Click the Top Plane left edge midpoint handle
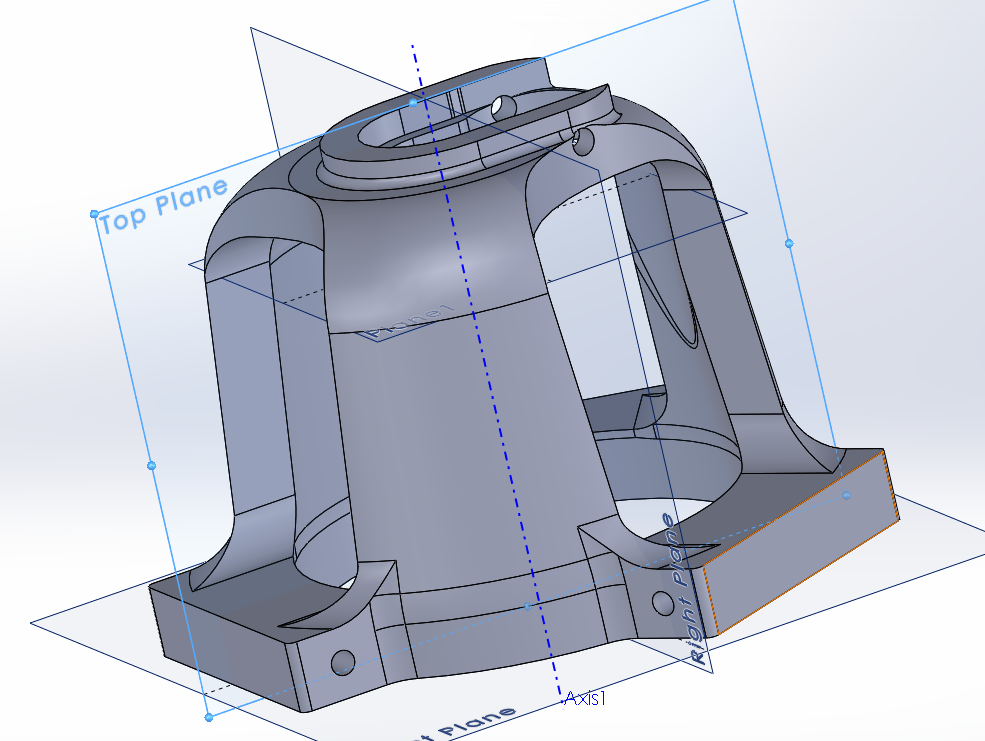 [151, 465]
